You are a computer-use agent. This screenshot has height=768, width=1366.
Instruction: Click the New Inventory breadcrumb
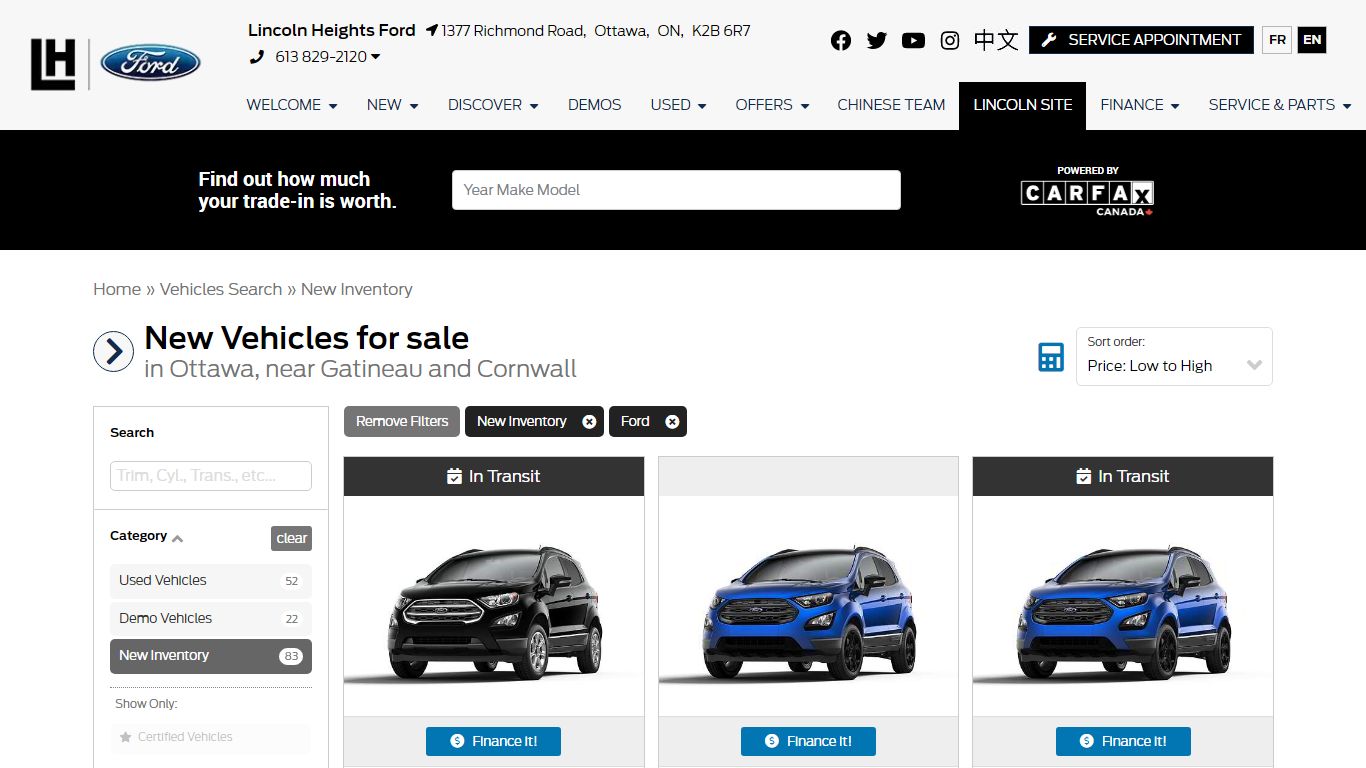click(x=357, y=289)
